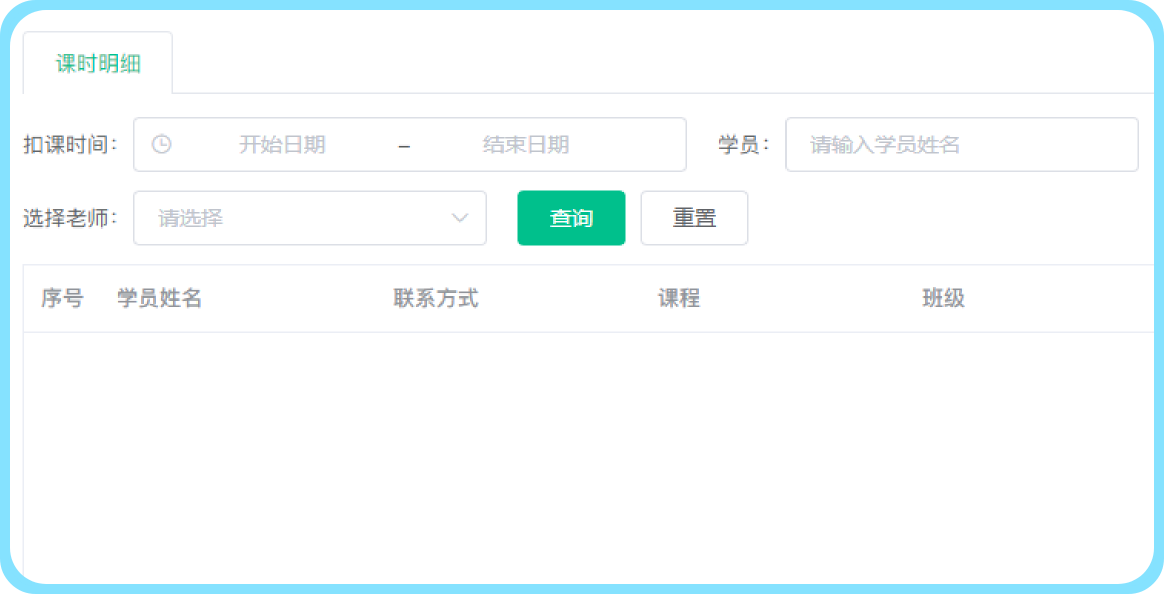Select the 序号 column header
The image size is (1164, 594).
coord(62,298)
